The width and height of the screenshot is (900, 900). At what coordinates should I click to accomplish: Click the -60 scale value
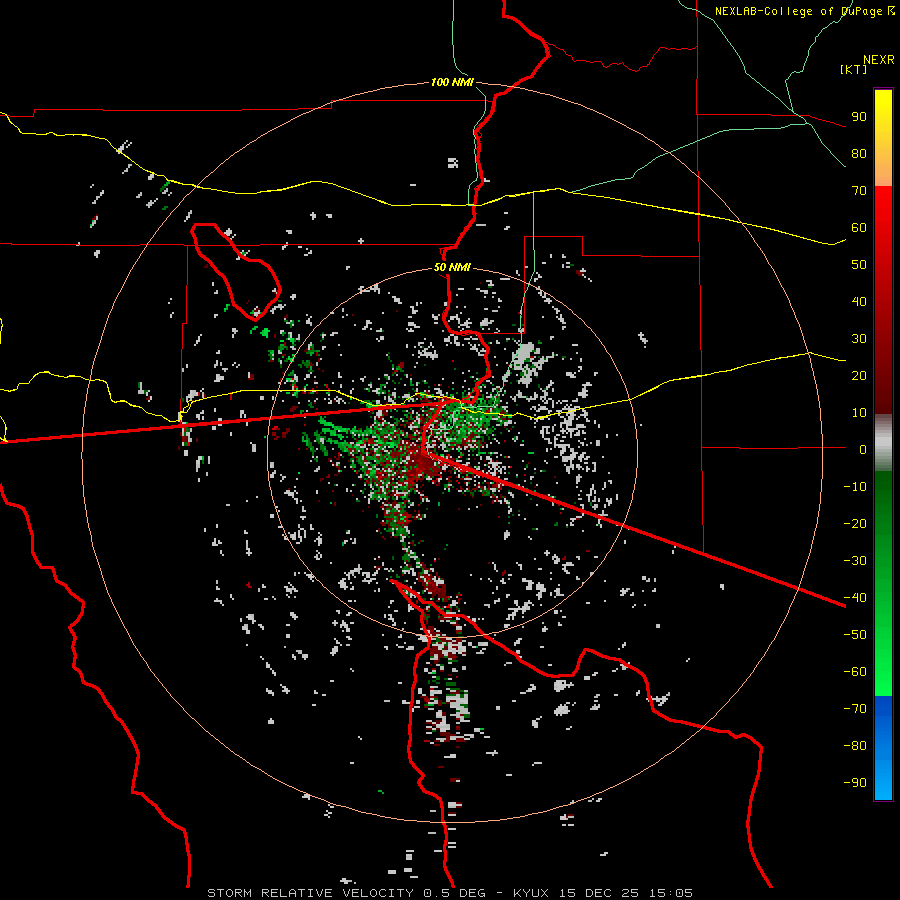[855, 672]
